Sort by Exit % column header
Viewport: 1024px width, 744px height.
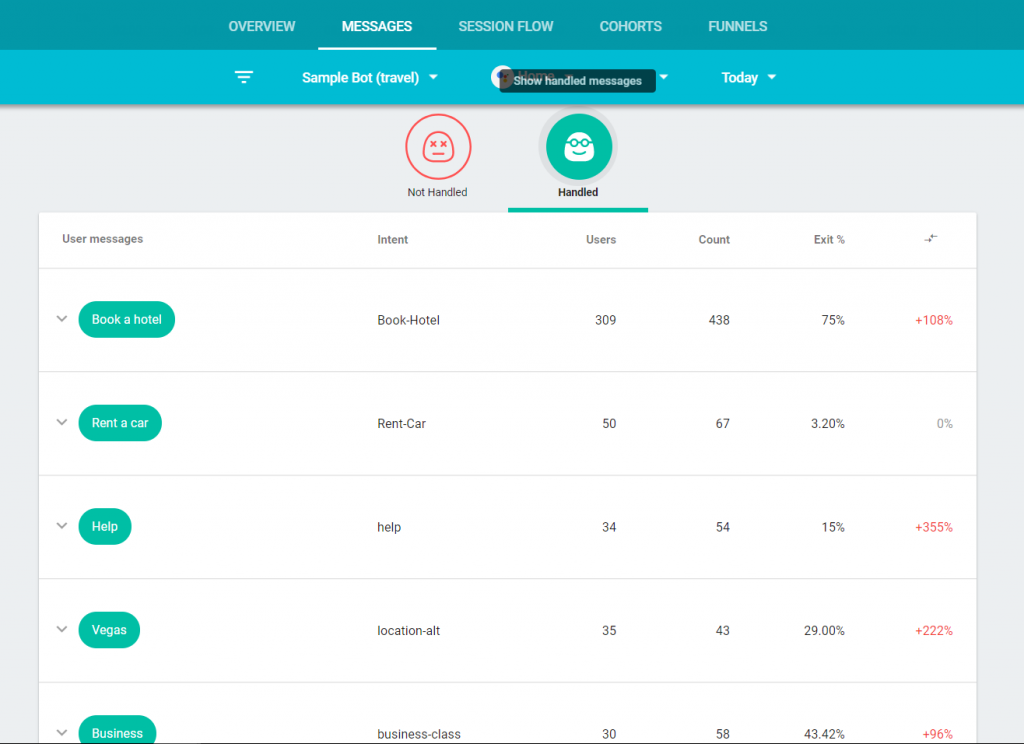click(x=829, y=240)
